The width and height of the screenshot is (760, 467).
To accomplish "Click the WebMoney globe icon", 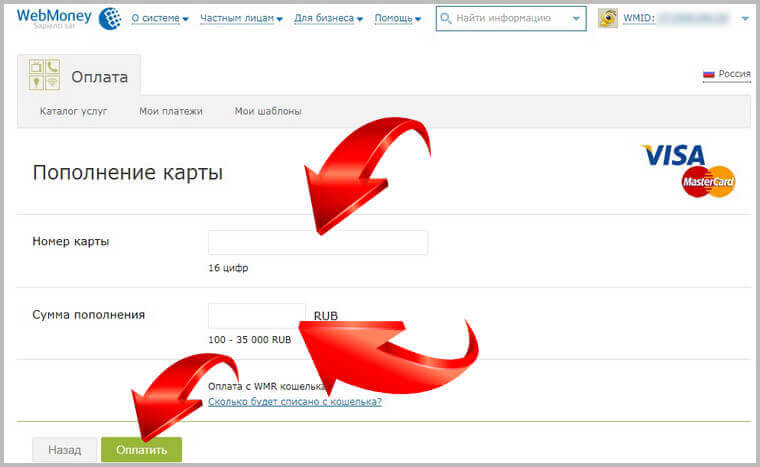I will click(110, 19).
